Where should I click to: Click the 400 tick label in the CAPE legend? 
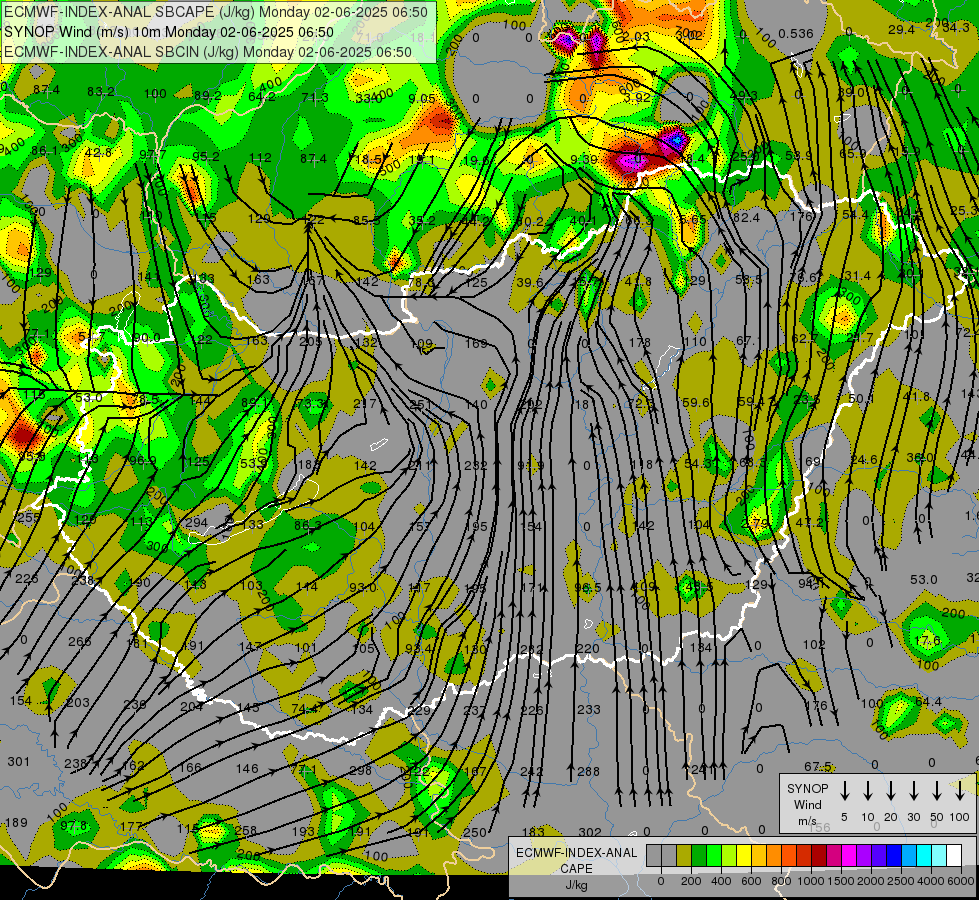coord(721,881)
